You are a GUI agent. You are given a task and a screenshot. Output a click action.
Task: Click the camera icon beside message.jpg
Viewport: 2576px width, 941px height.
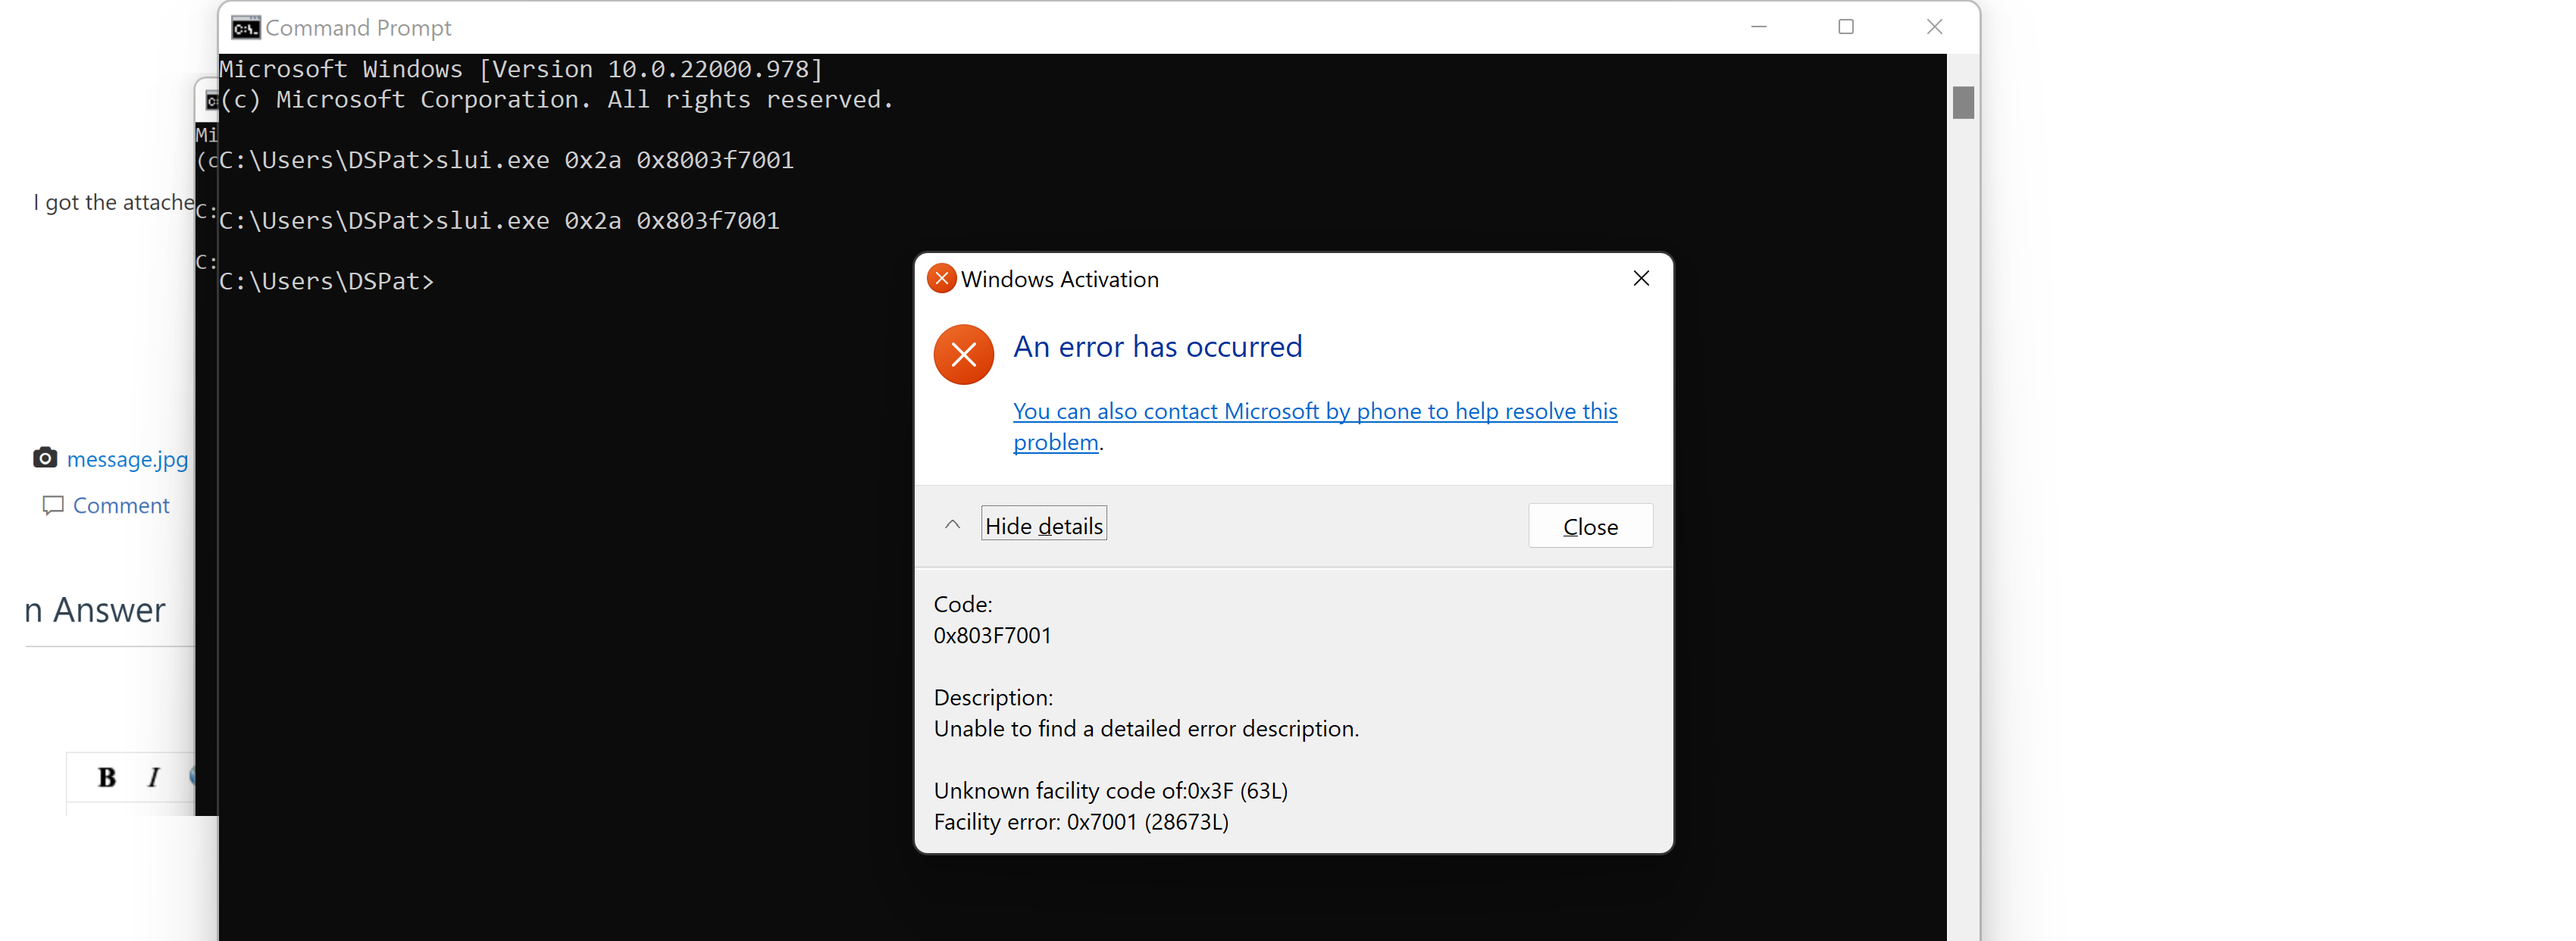coord(45,458)
